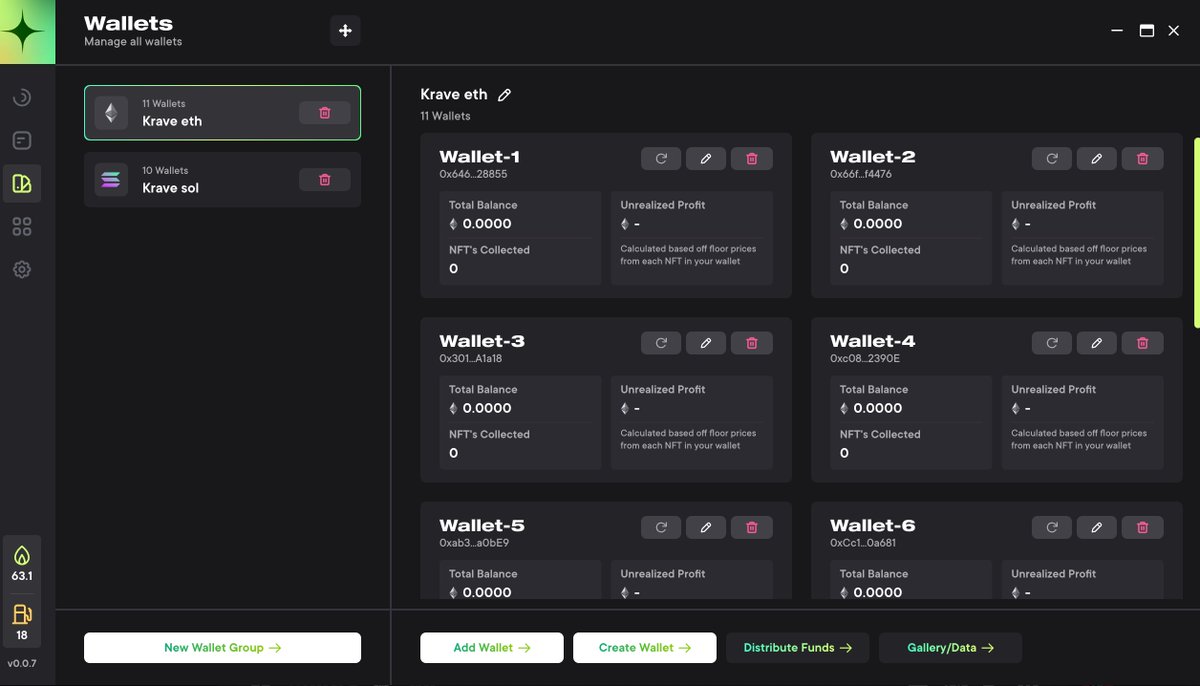1200x686 pixels.
Task: Refresh Wallet-2 balance
Action: pyautogui.click(x=1052, y=159)
